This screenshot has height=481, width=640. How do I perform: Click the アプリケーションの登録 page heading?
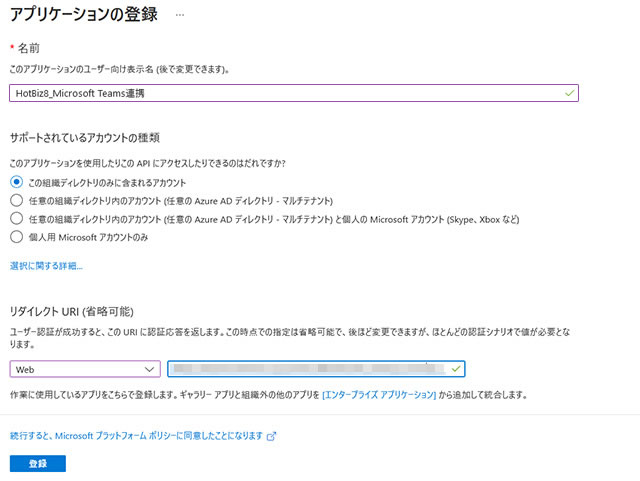coord(84,15)
